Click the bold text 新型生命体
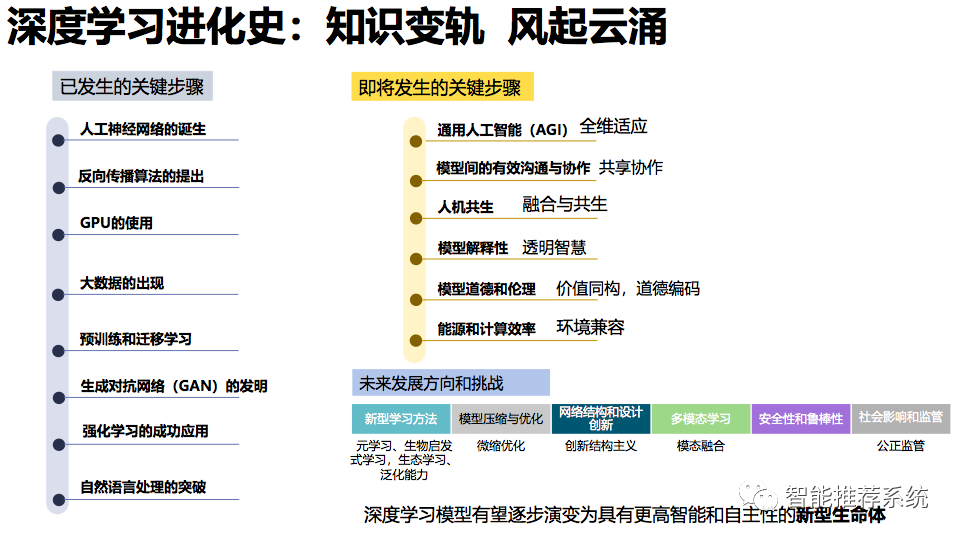 tap(841, 515)
